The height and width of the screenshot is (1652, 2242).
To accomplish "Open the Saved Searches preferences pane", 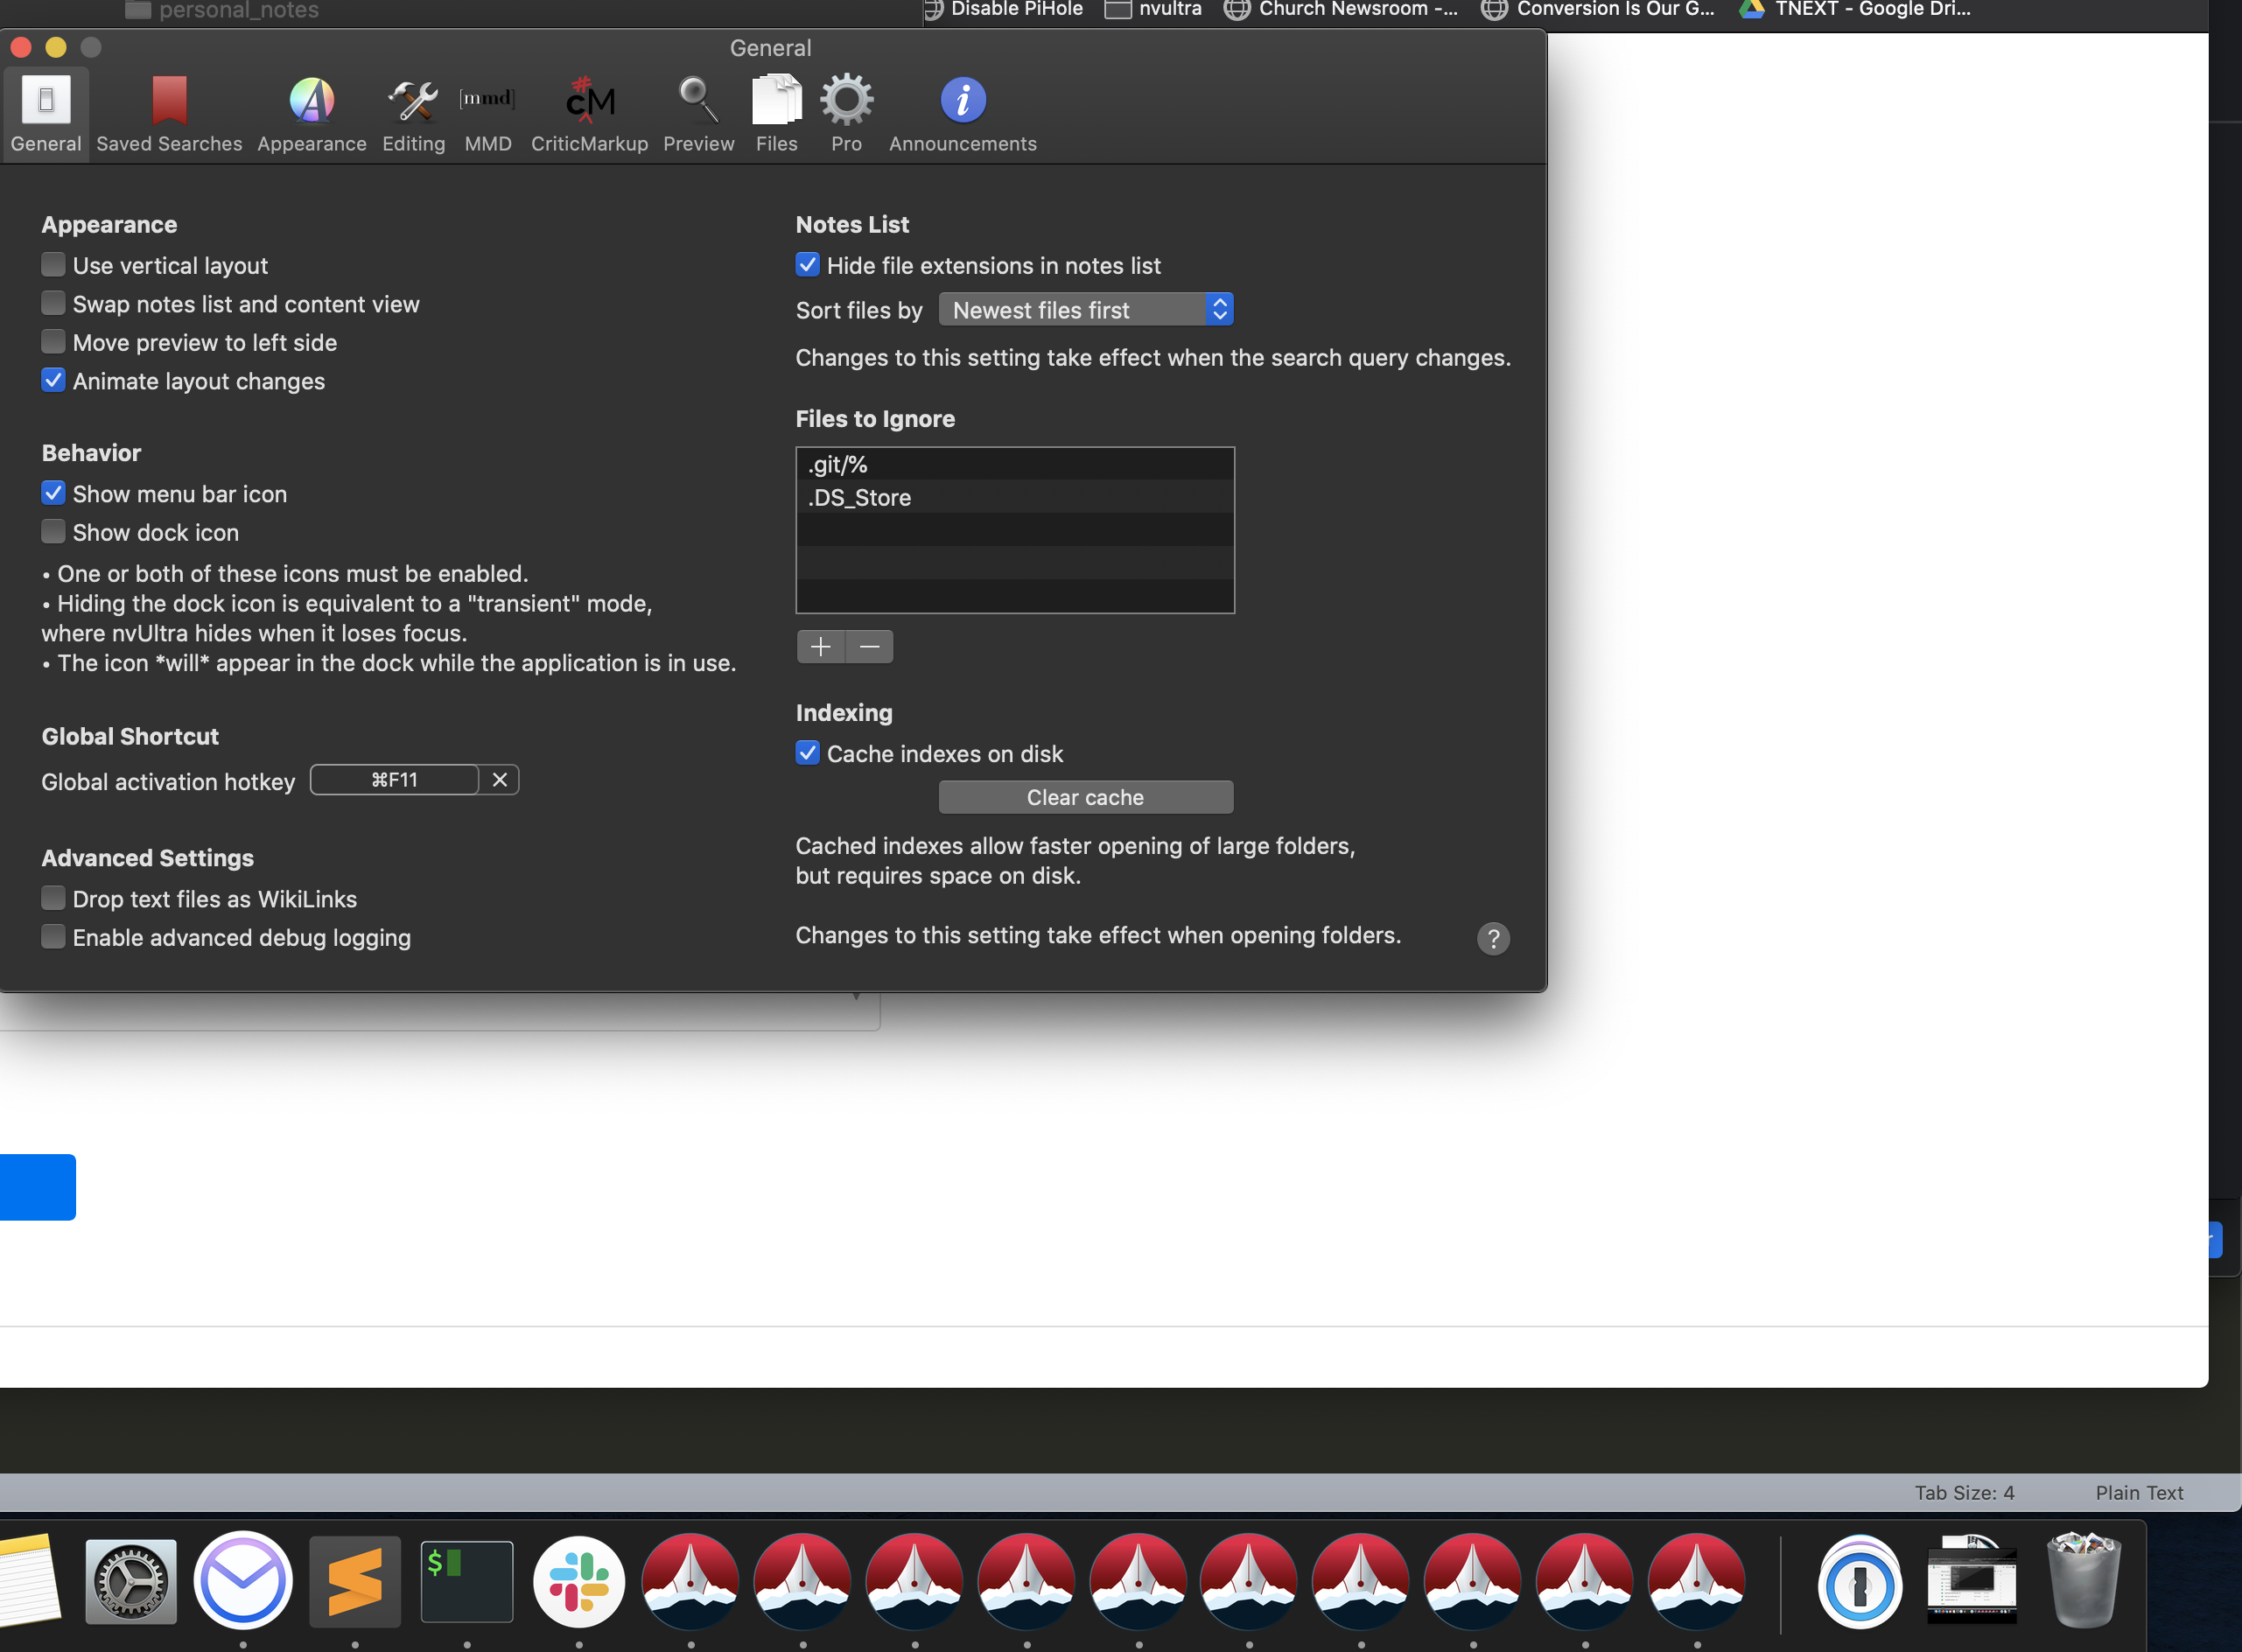I will (169, 114).
